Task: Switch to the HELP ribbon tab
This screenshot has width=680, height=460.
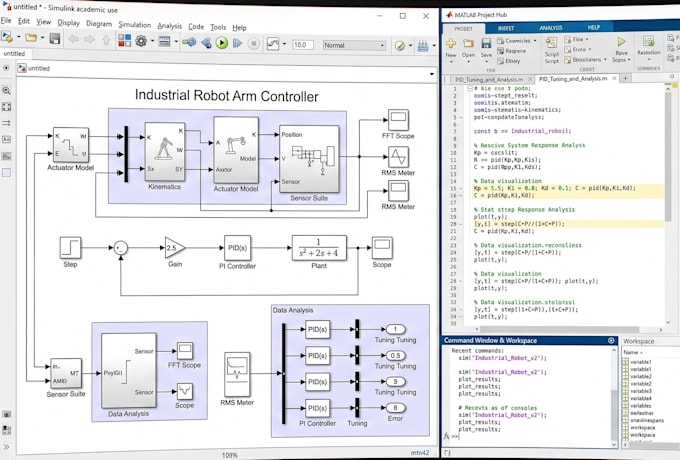Action: point(594,27)
